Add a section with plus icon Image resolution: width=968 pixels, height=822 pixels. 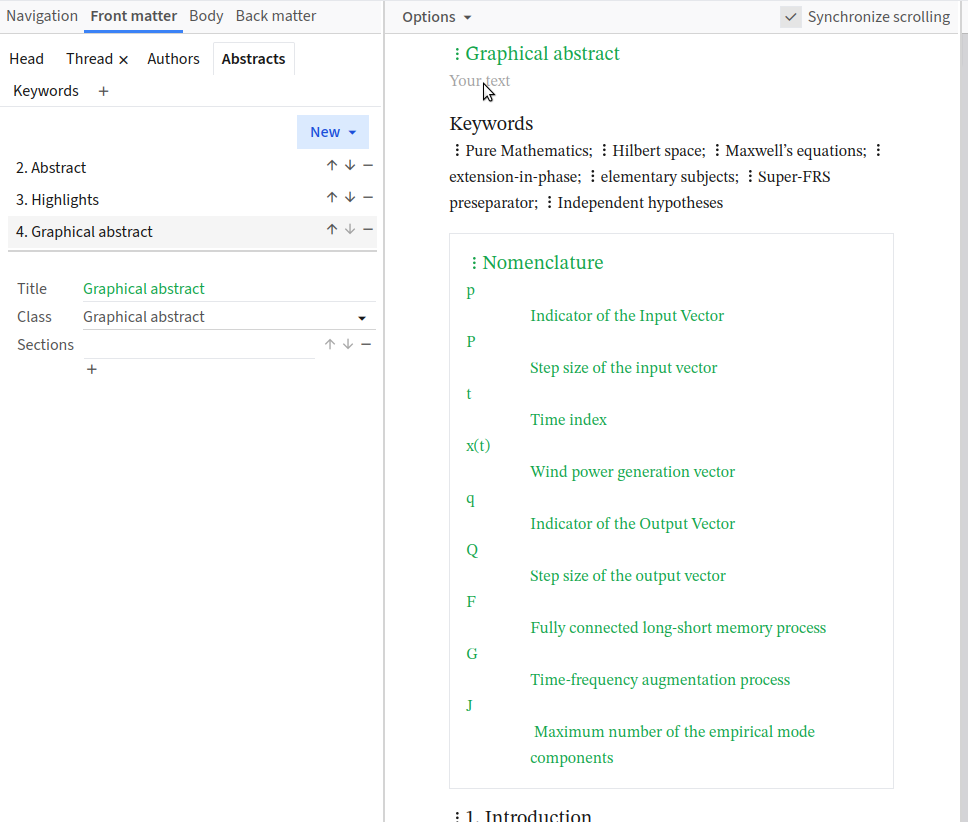click(92, 370)
